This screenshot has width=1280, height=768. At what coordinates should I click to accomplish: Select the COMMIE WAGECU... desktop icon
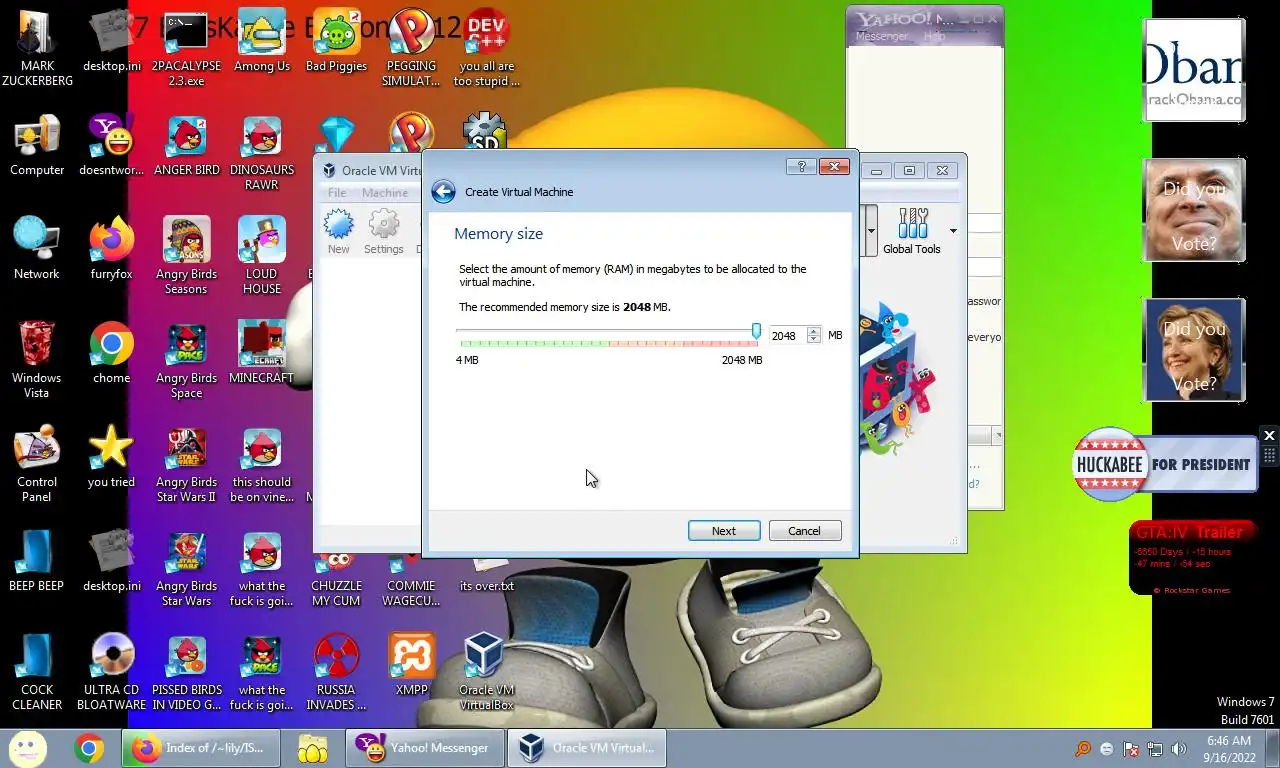(411, 584)
